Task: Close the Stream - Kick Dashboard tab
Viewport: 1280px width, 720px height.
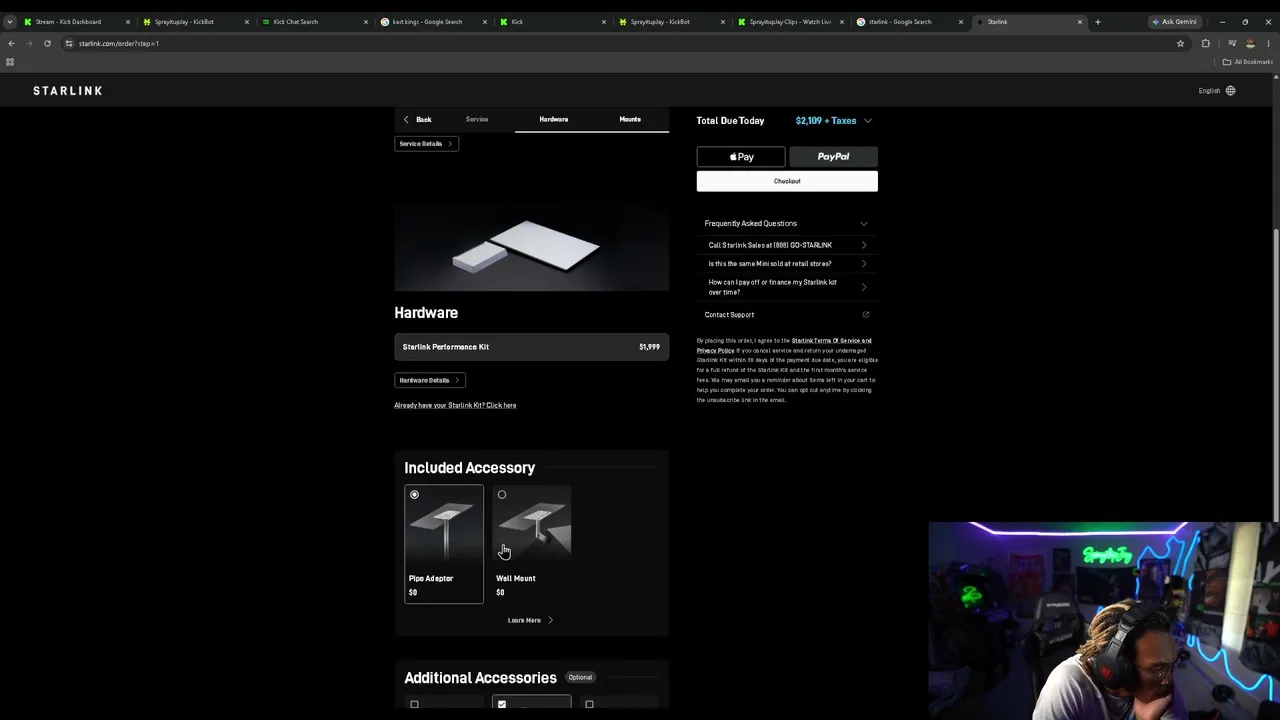Action: click(x=127, y=21)
